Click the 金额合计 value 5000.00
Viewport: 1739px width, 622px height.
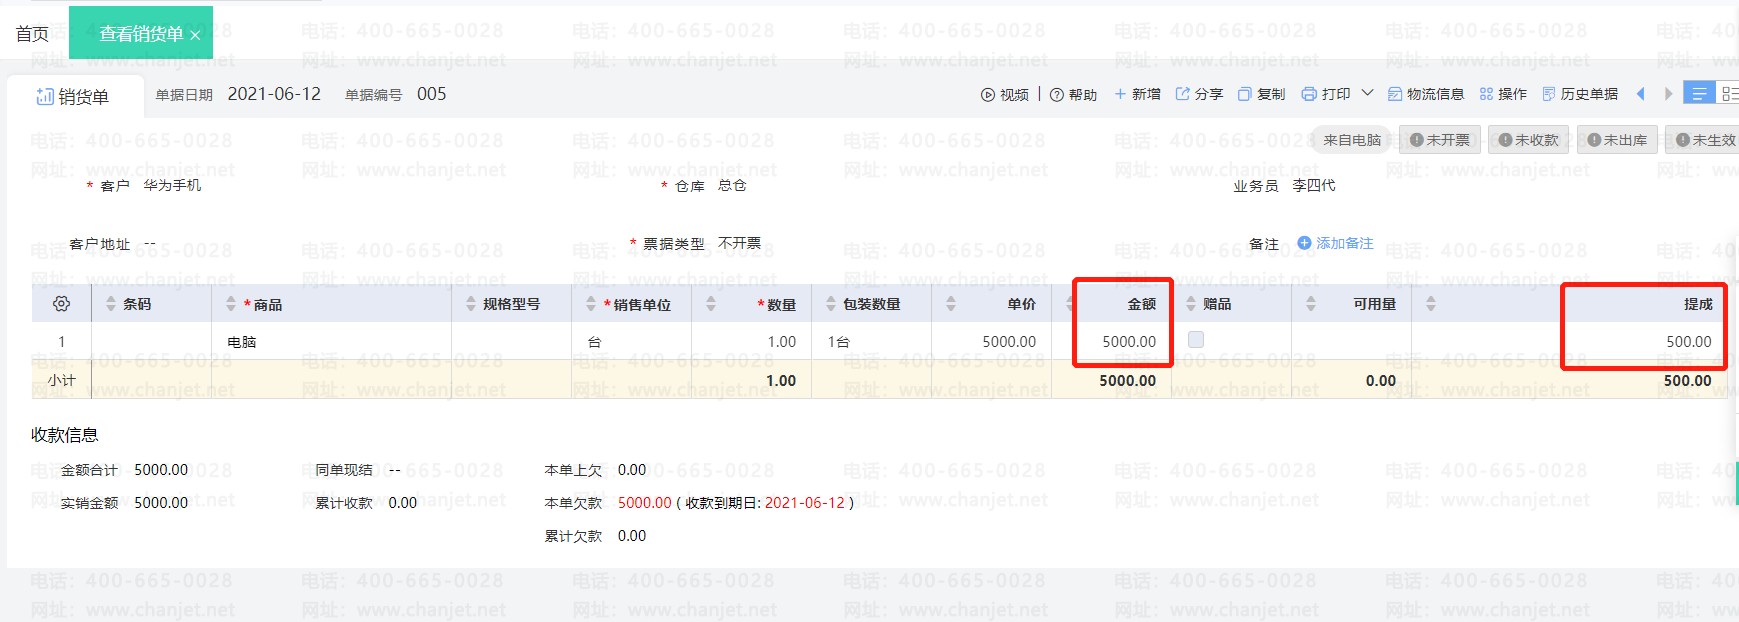(161, 469)
